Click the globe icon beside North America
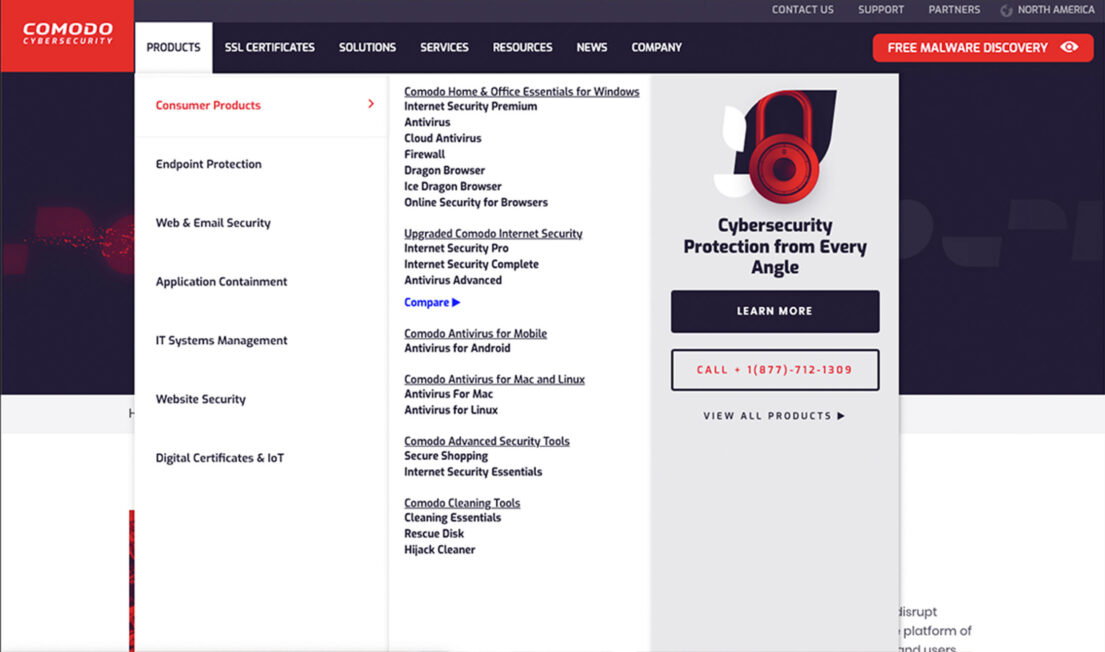 [x=1006, y=11]
